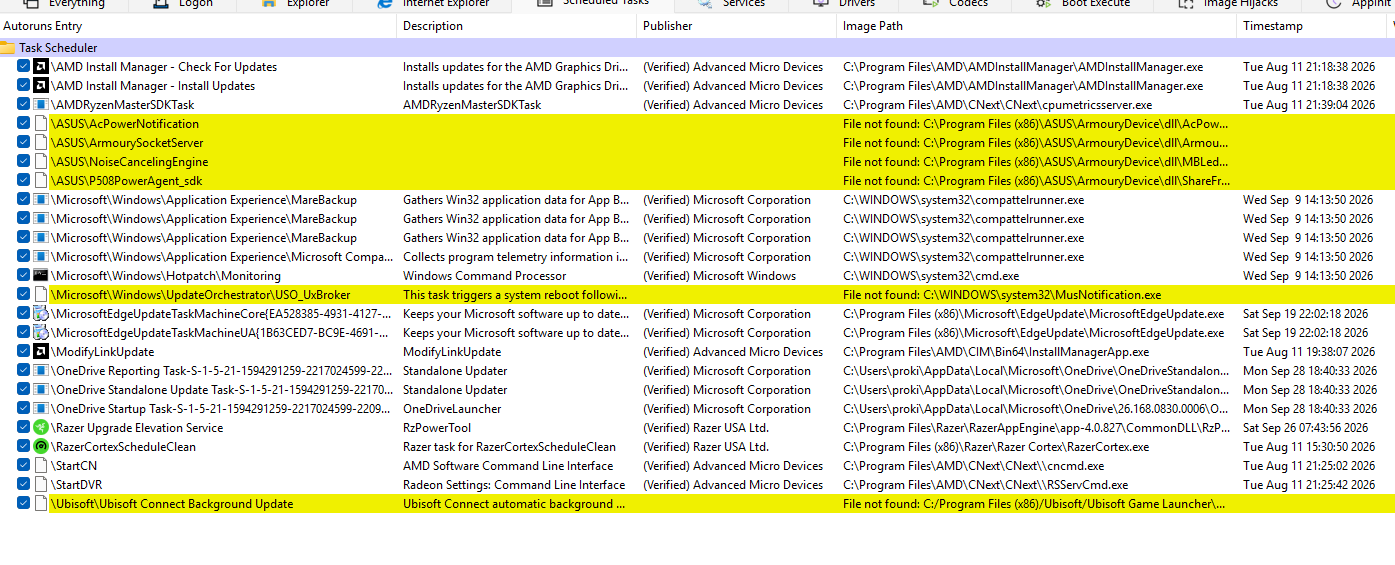The width and height of the screenshot is (1395, 565).
Task: Click the Edge update icon of MicrosoftEdgeUpdateTaskMachineUA
Action: coord(41,333)
